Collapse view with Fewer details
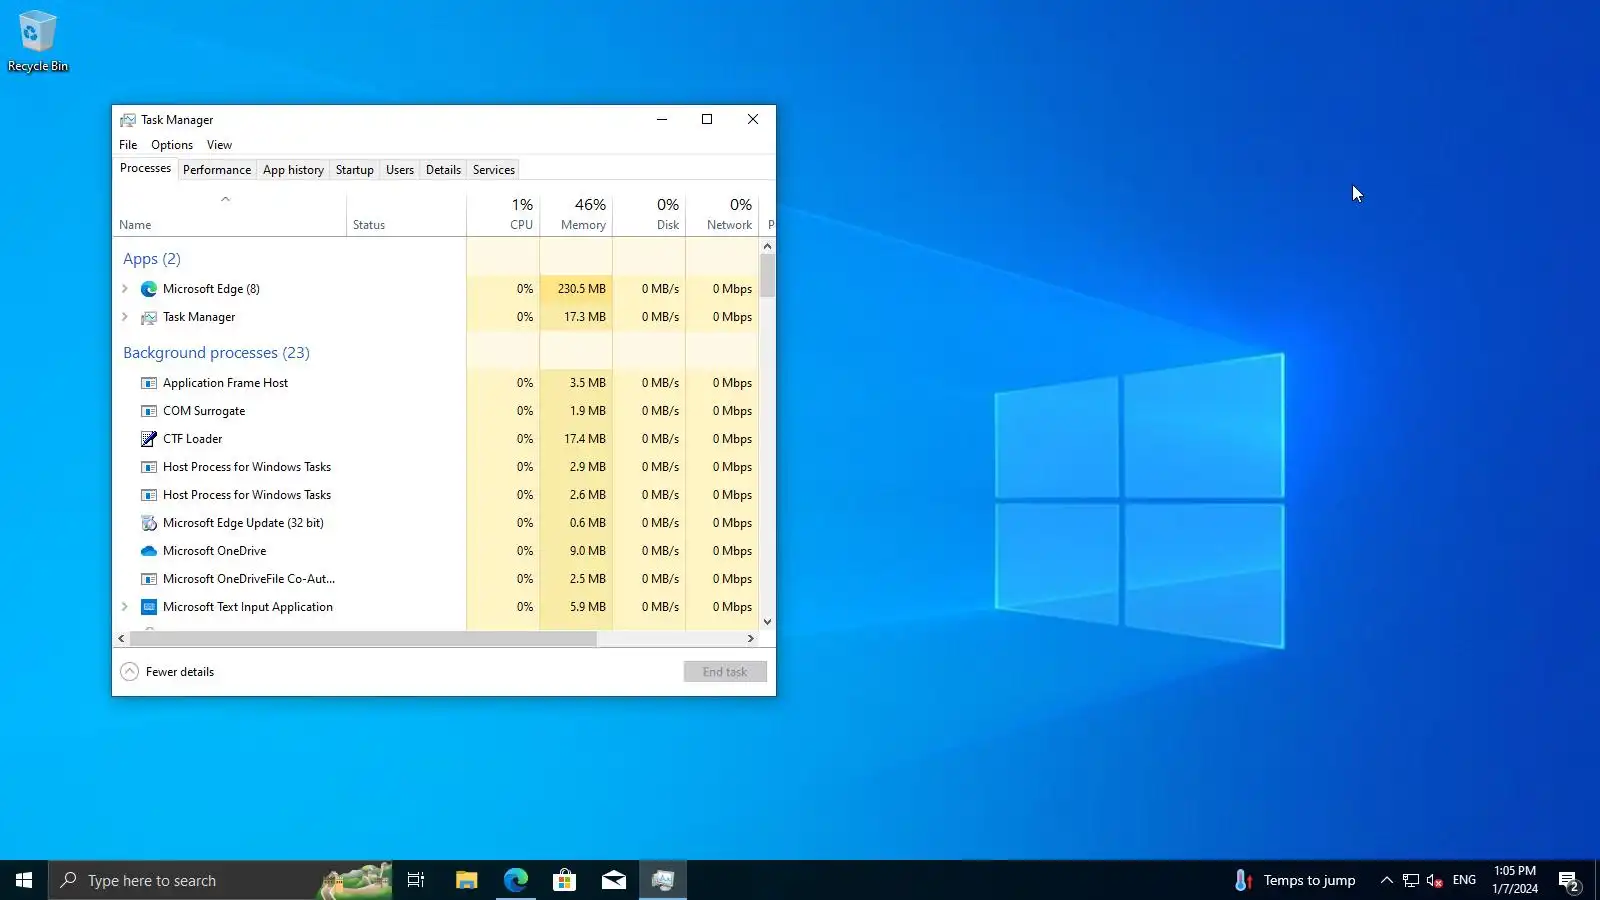This screenshot has height=900, width=1600. (x=167, y=672)
